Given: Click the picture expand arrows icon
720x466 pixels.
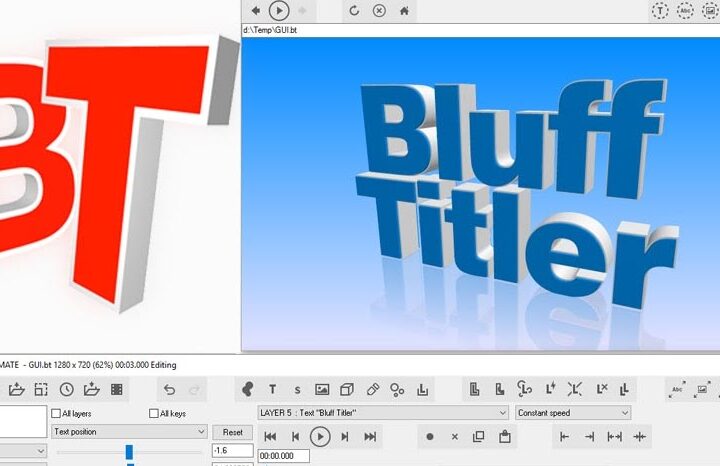Looking at the screenshot, I should coord(702,389).
